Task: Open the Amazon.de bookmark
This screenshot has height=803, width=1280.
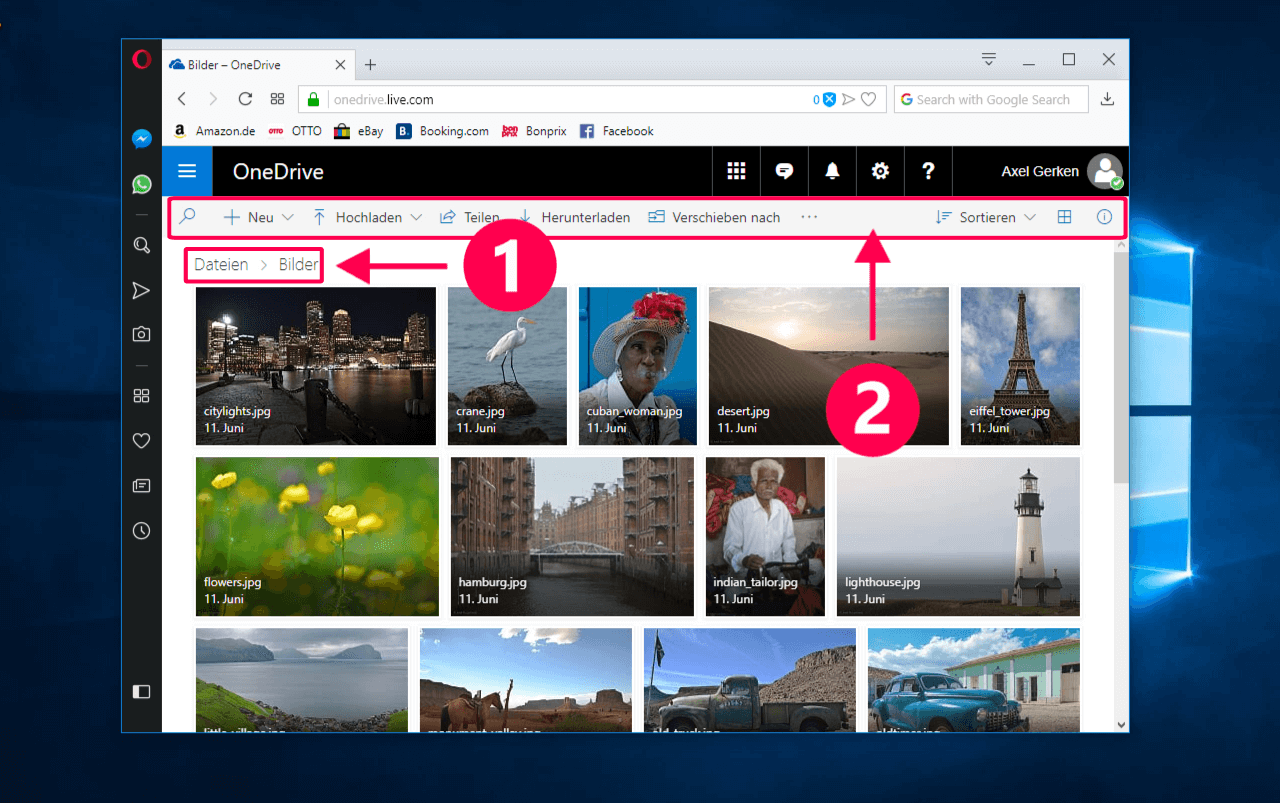Action: (x=215, y=131)
